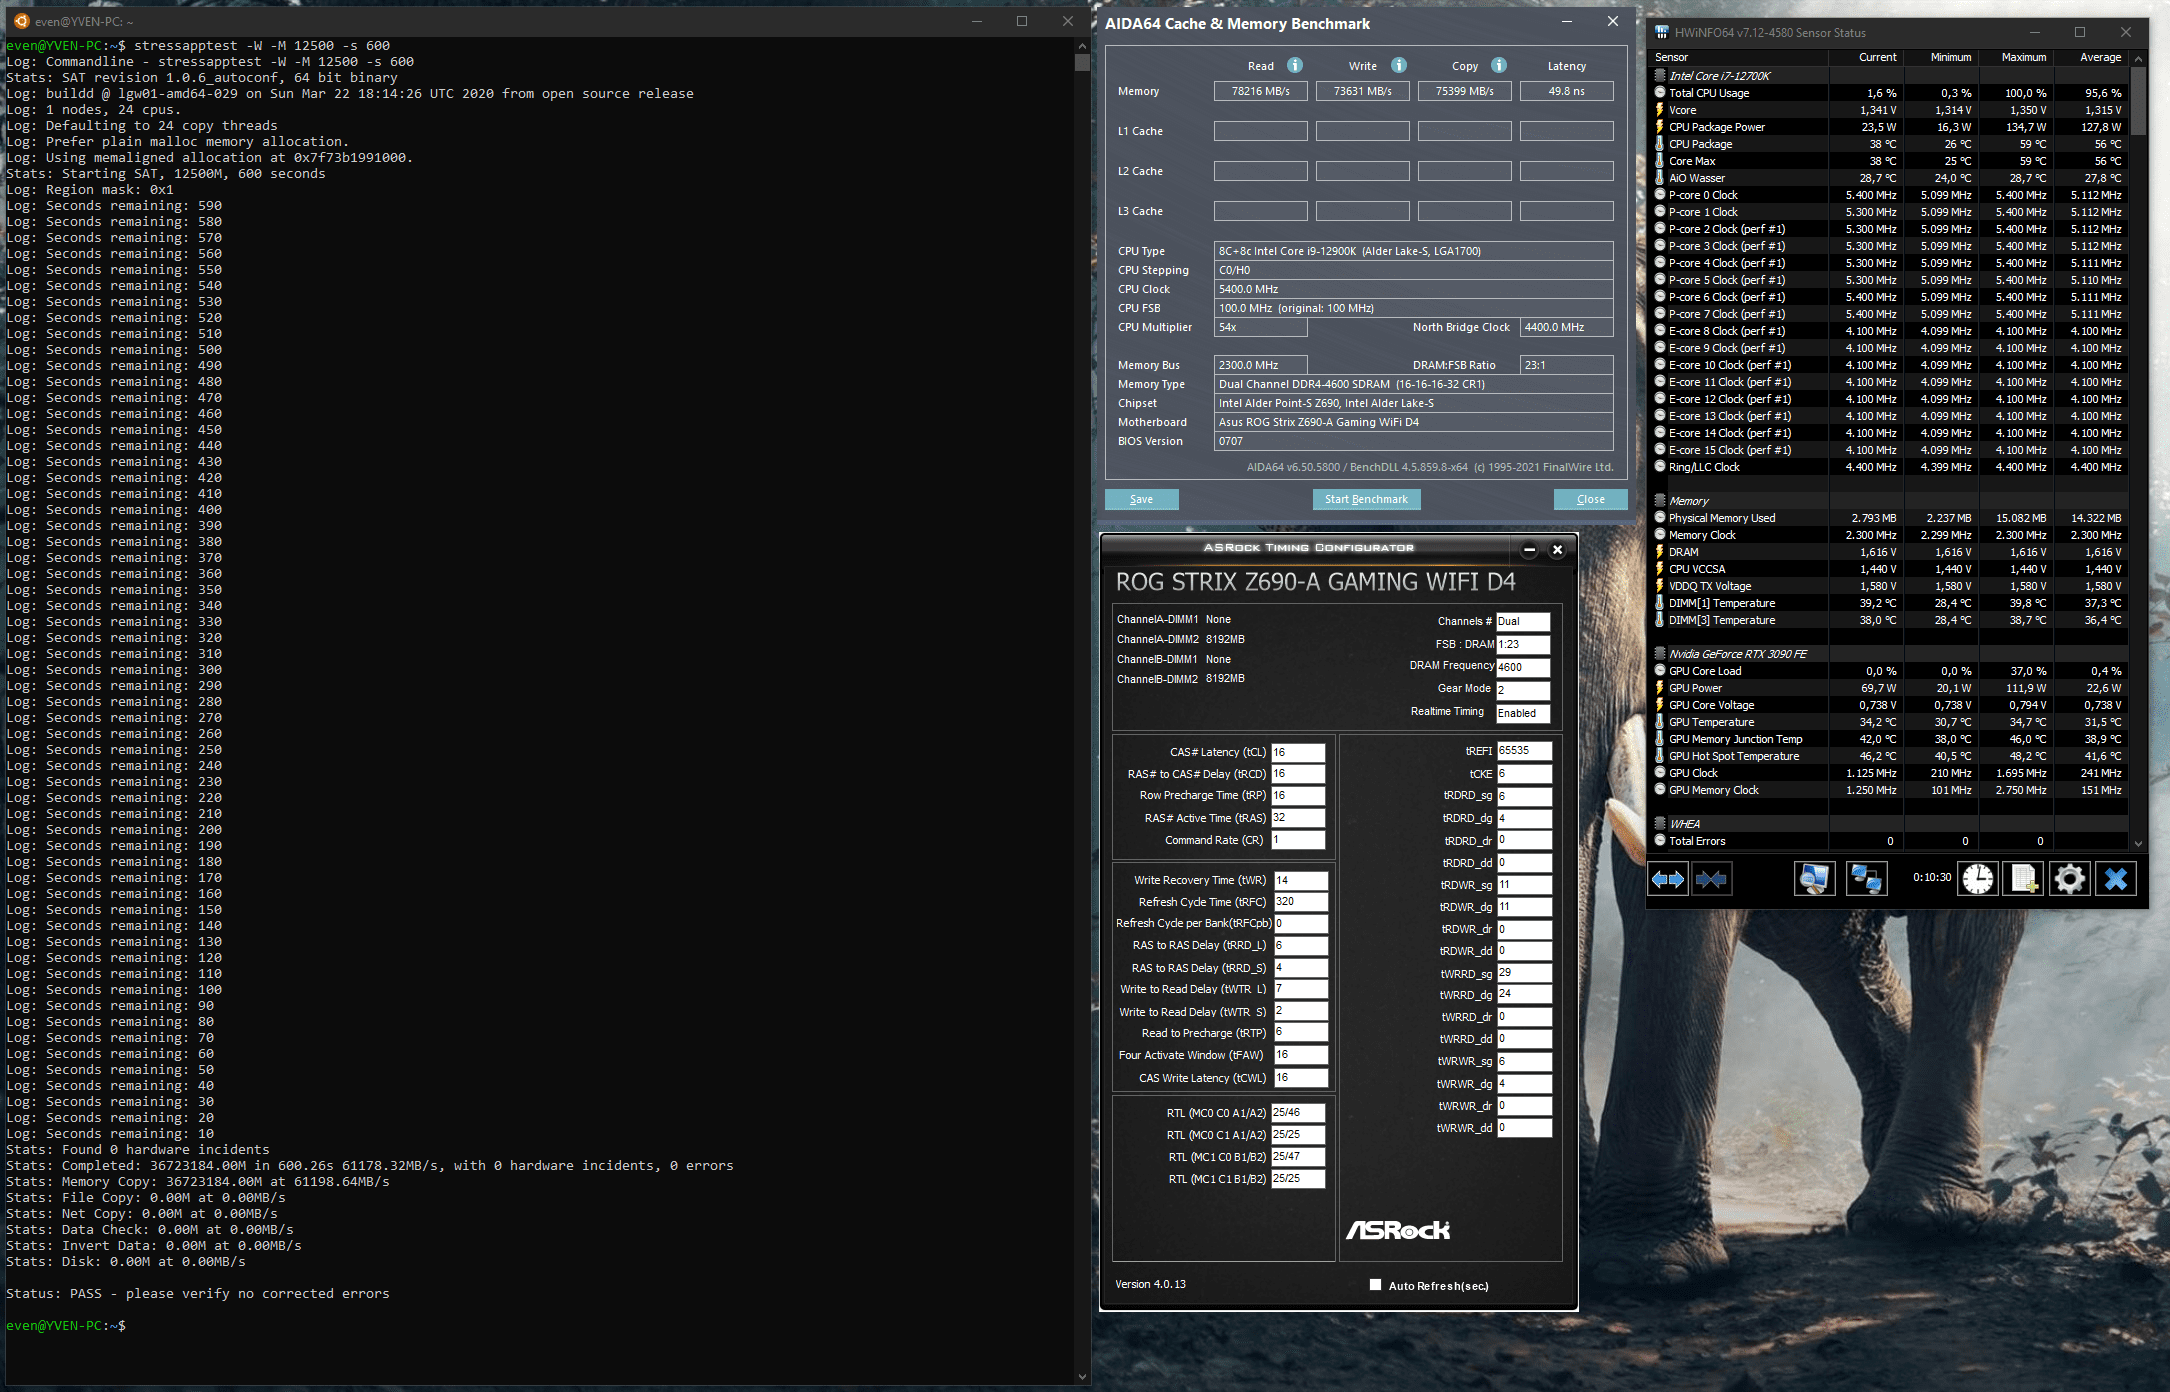Viewport: 2170px width, 1392px height.
Task: Click the DIMM[1] Temperature thermometer icon
Action: point(1660,603)
